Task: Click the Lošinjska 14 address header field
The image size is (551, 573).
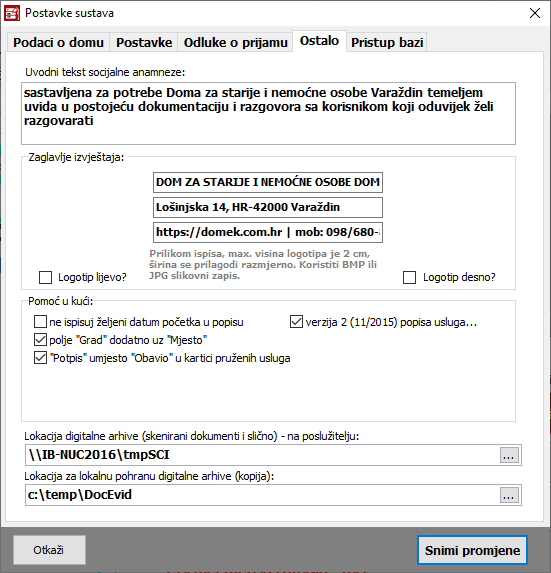Action: click(x=268, y=207)
